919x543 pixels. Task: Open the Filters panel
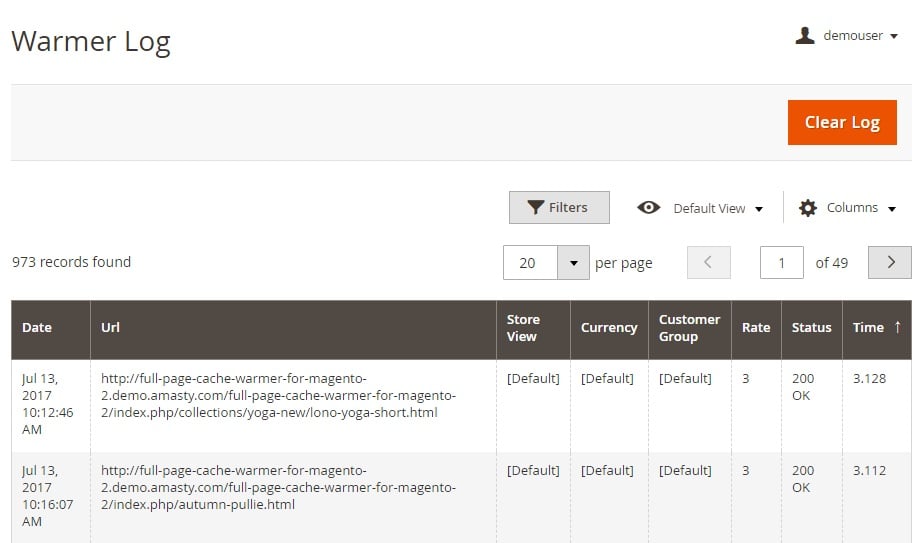559,207
